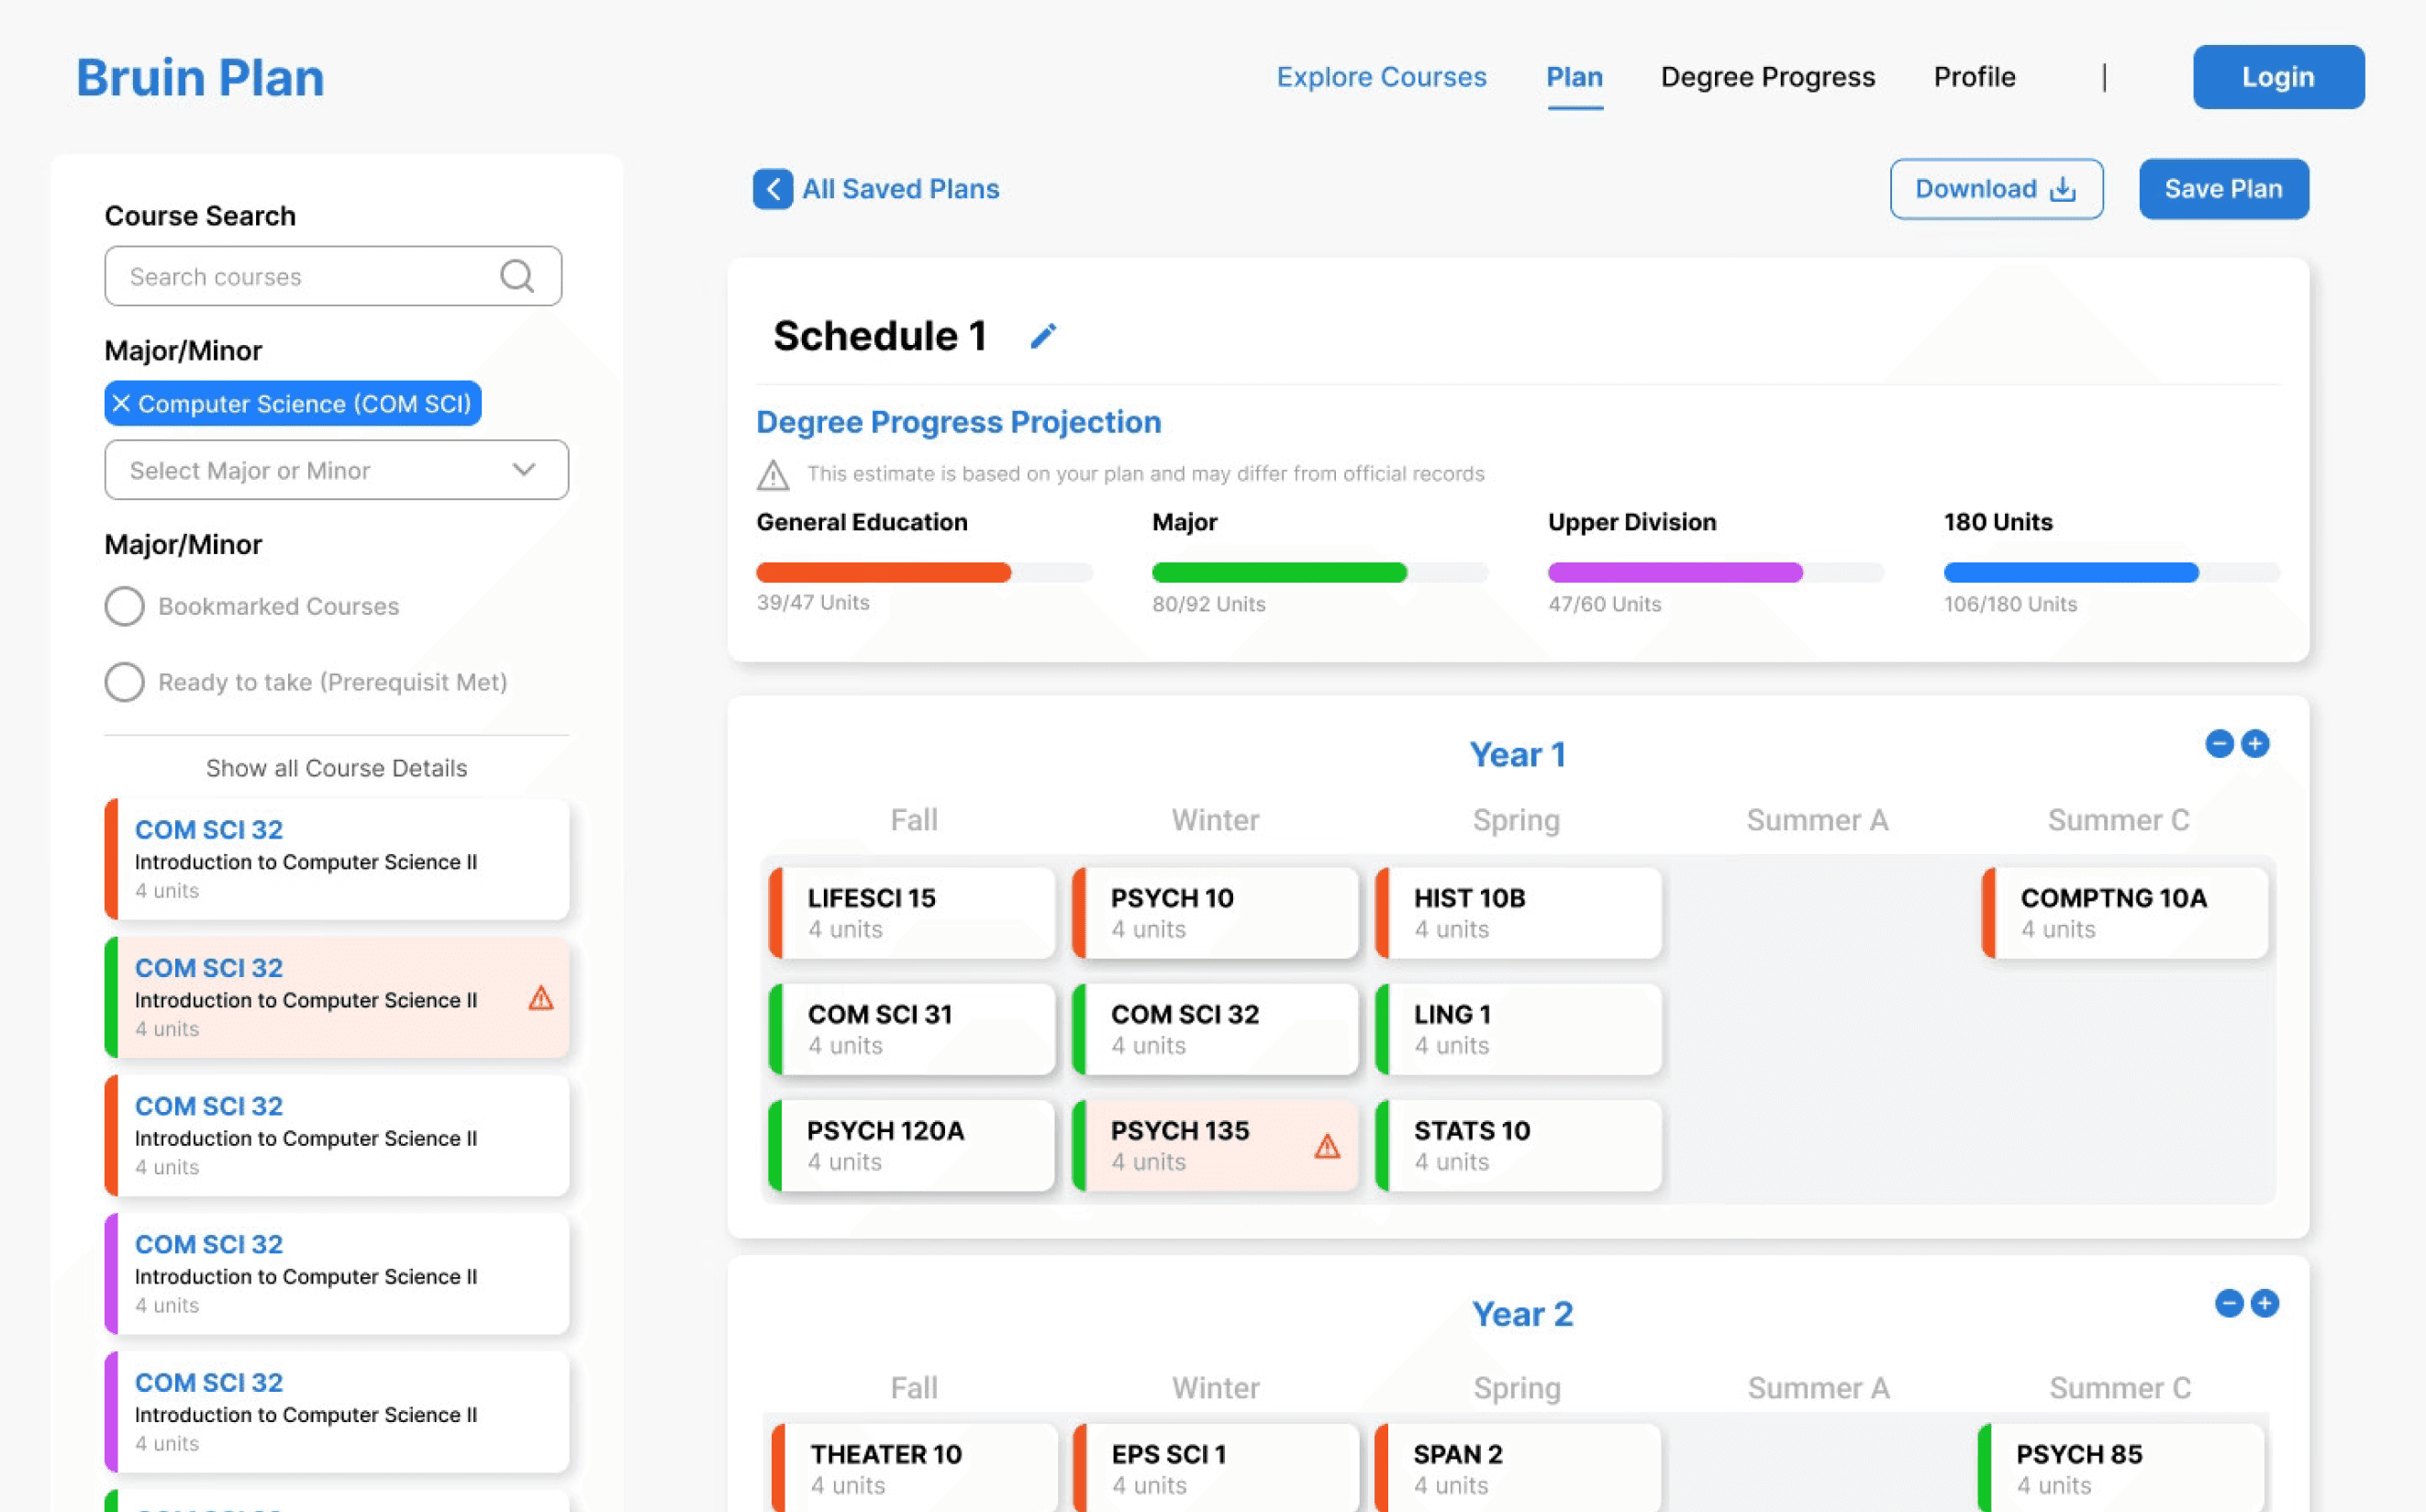The width and height of the screenshot is (2426, 1512).
Task: Click the Year 1 plus icon
Action: [x=2255, y=744]
